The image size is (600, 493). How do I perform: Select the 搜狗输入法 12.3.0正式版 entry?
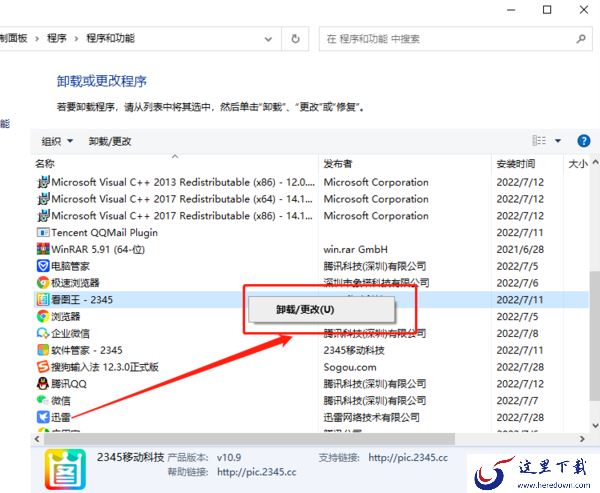(x=105, y=367)
